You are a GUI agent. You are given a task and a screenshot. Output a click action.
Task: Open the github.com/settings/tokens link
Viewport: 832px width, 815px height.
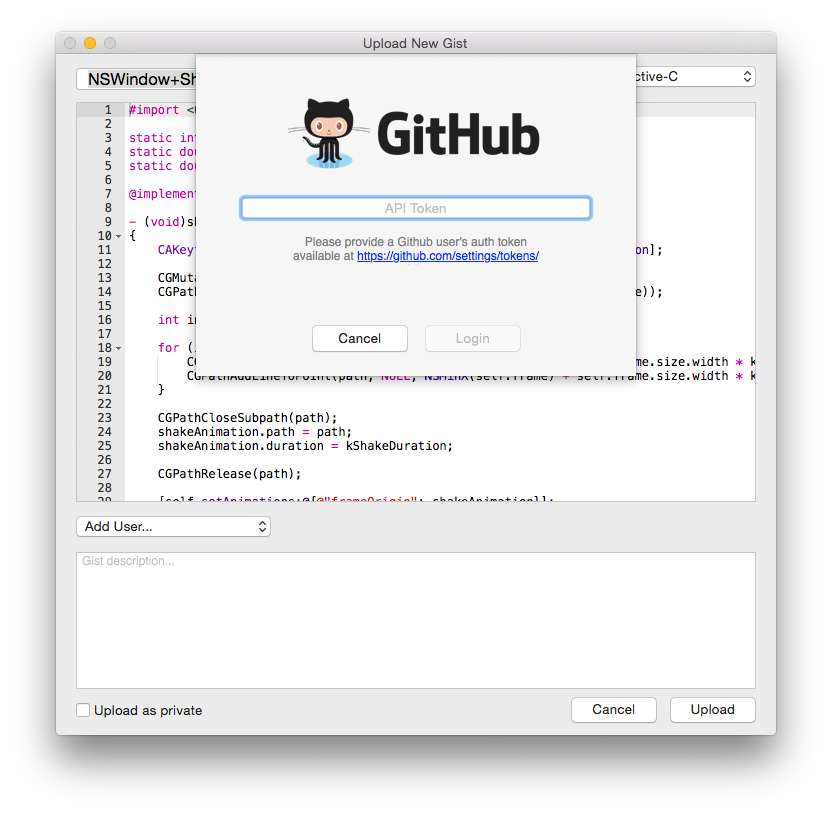point(447,256)
